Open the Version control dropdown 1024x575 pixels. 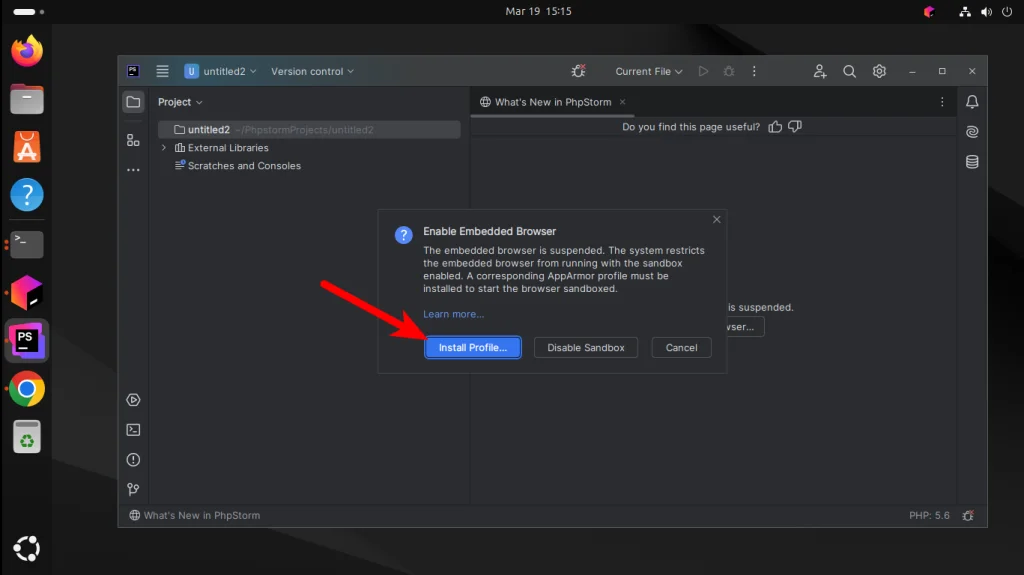312,71
